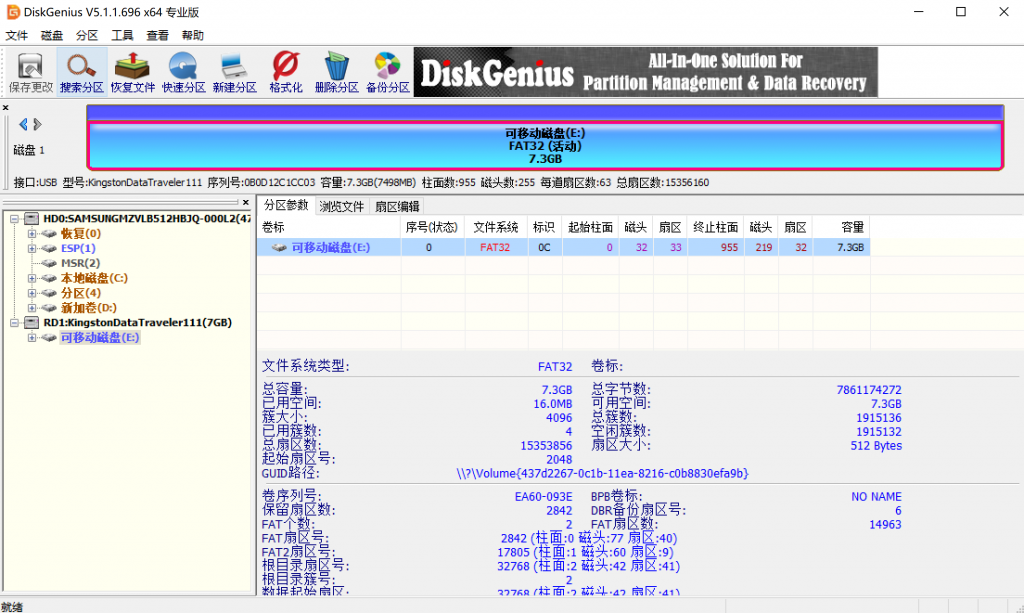Viewport: 1024px width, 613px height.
Task: Open the 帮助 menu
Action: (x=193, y=35)
